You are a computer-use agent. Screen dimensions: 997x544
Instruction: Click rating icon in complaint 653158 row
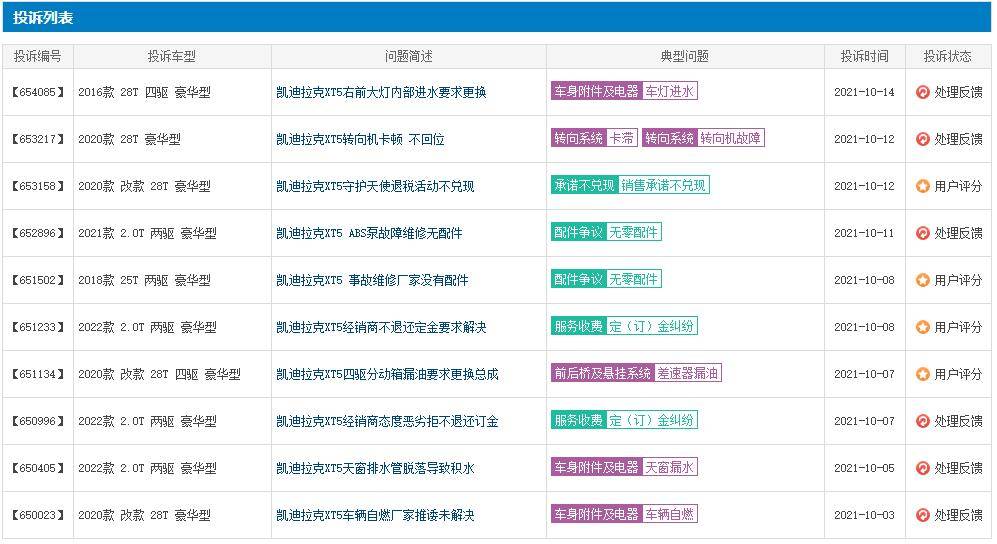pos(922,186)
